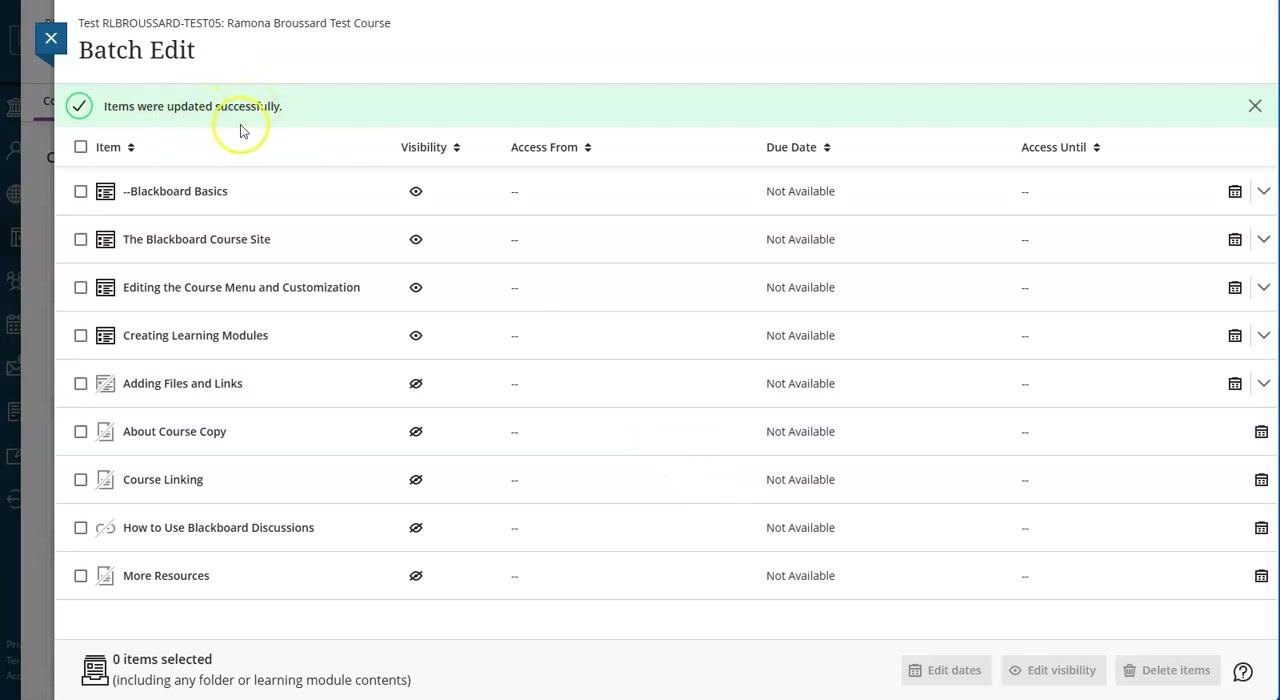Click the Batch Edit heading
Viewport: 1280px width, 700px height.
click(x=137, y=50)
